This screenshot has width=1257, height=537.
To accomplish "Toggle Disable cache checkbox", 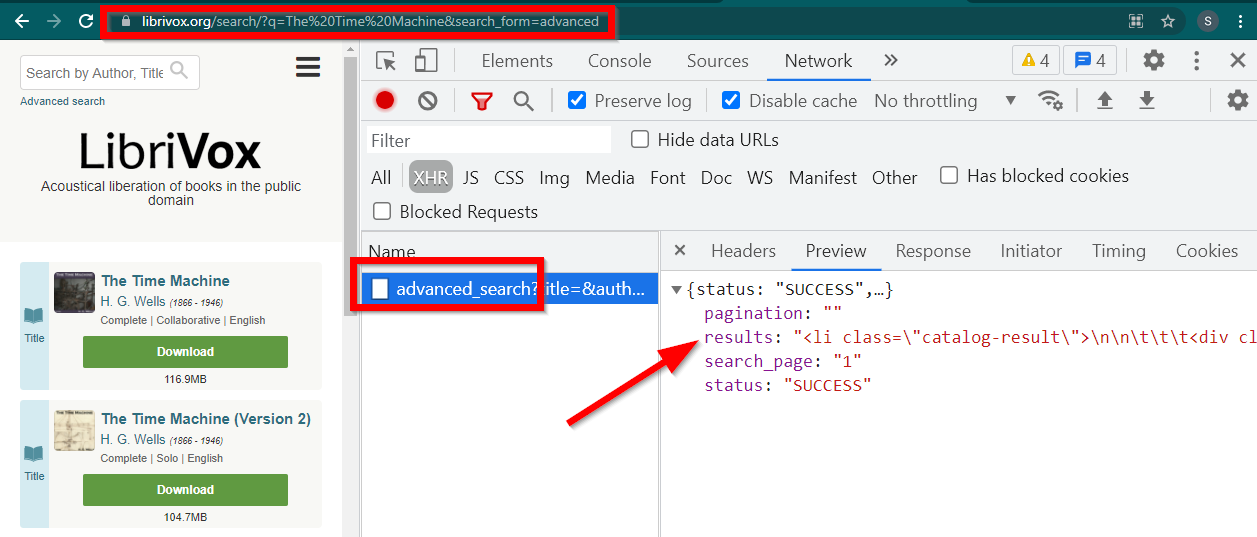I will pyautogui.click(x=731, y=100).
